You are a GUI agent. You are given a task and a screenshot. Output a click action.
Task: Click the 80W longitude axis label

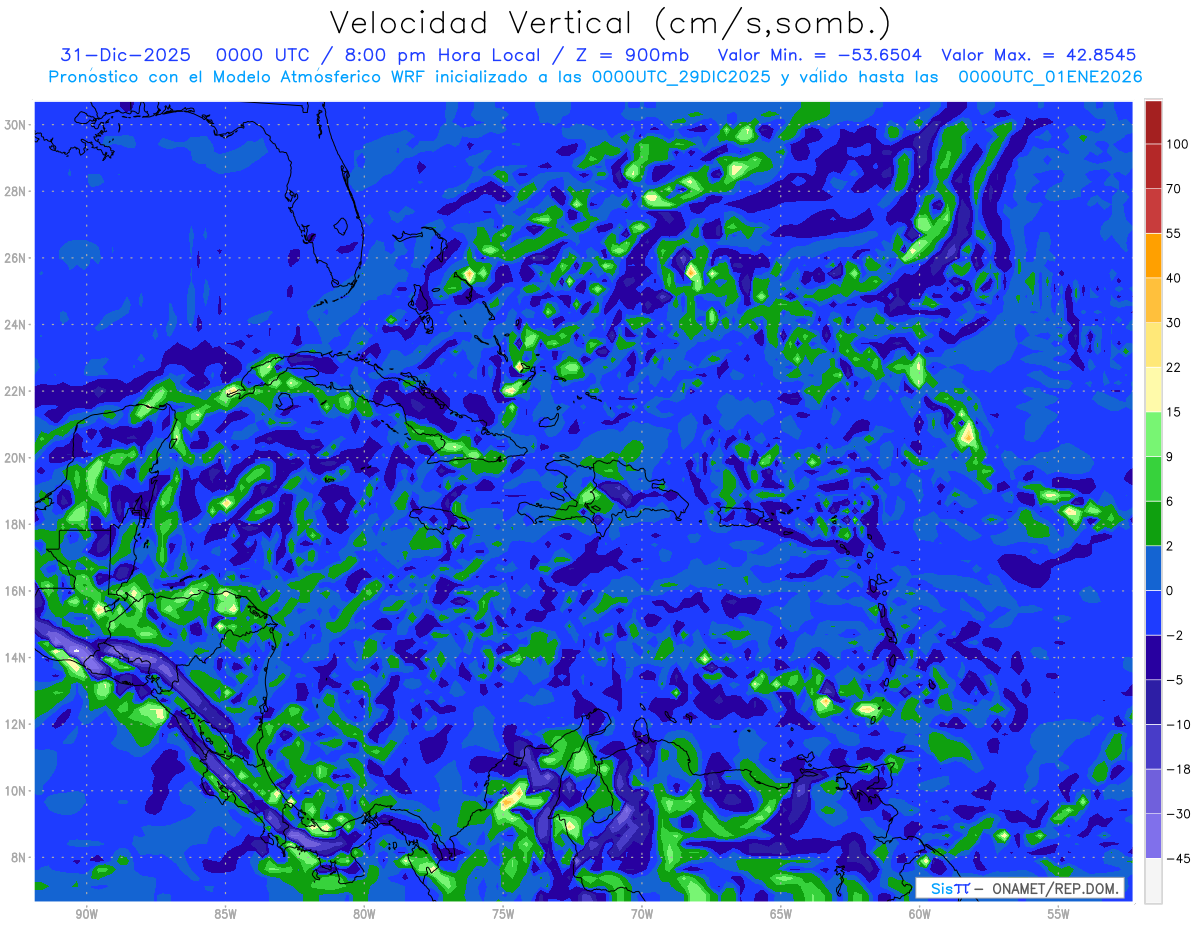tap(364, 914)
